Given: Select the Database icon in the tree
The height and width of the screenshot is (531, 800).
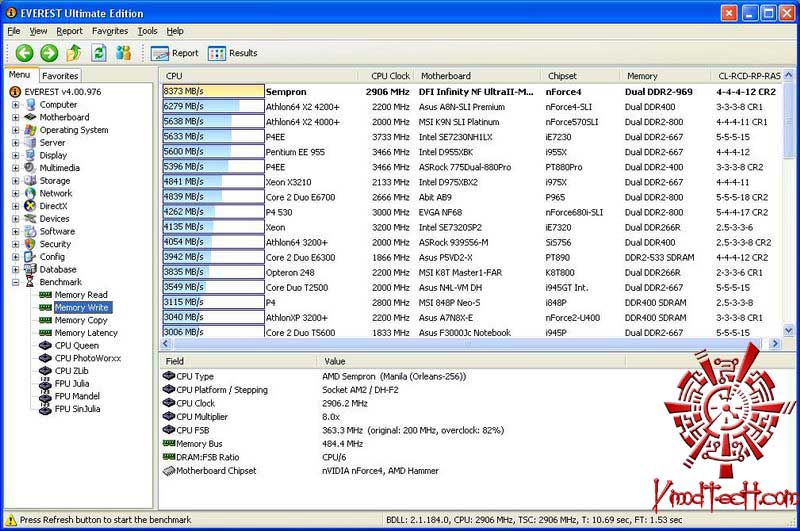Looking at the screenshot, I should tap(31, 269).
